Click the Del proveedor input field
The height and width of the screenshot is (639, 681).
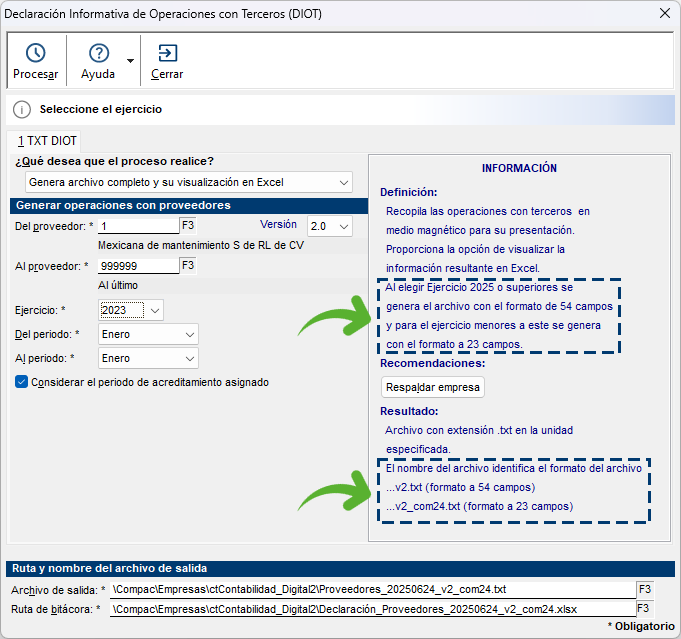tap(137, 227)
